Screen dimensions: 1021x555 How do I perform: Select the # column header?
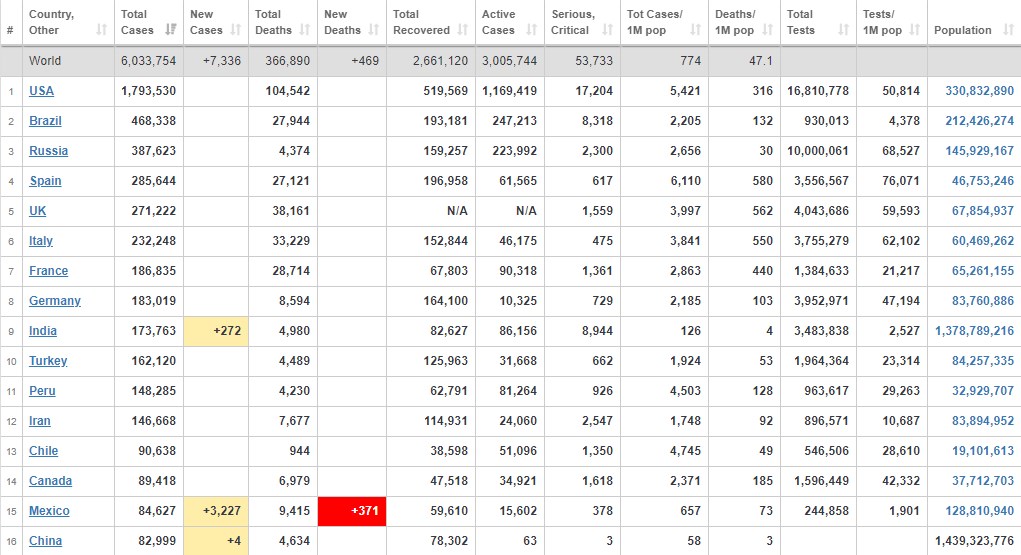click(10, 30)
